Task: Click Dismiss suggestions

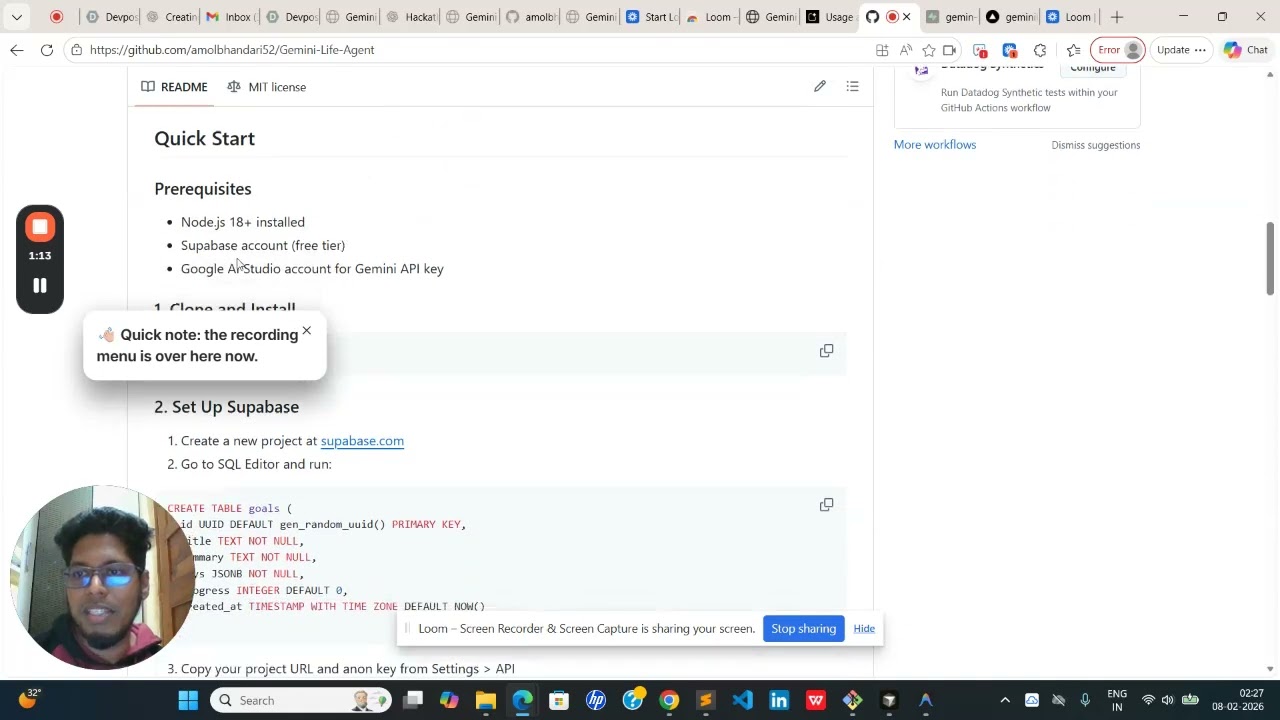Action: click(1095, 145)
